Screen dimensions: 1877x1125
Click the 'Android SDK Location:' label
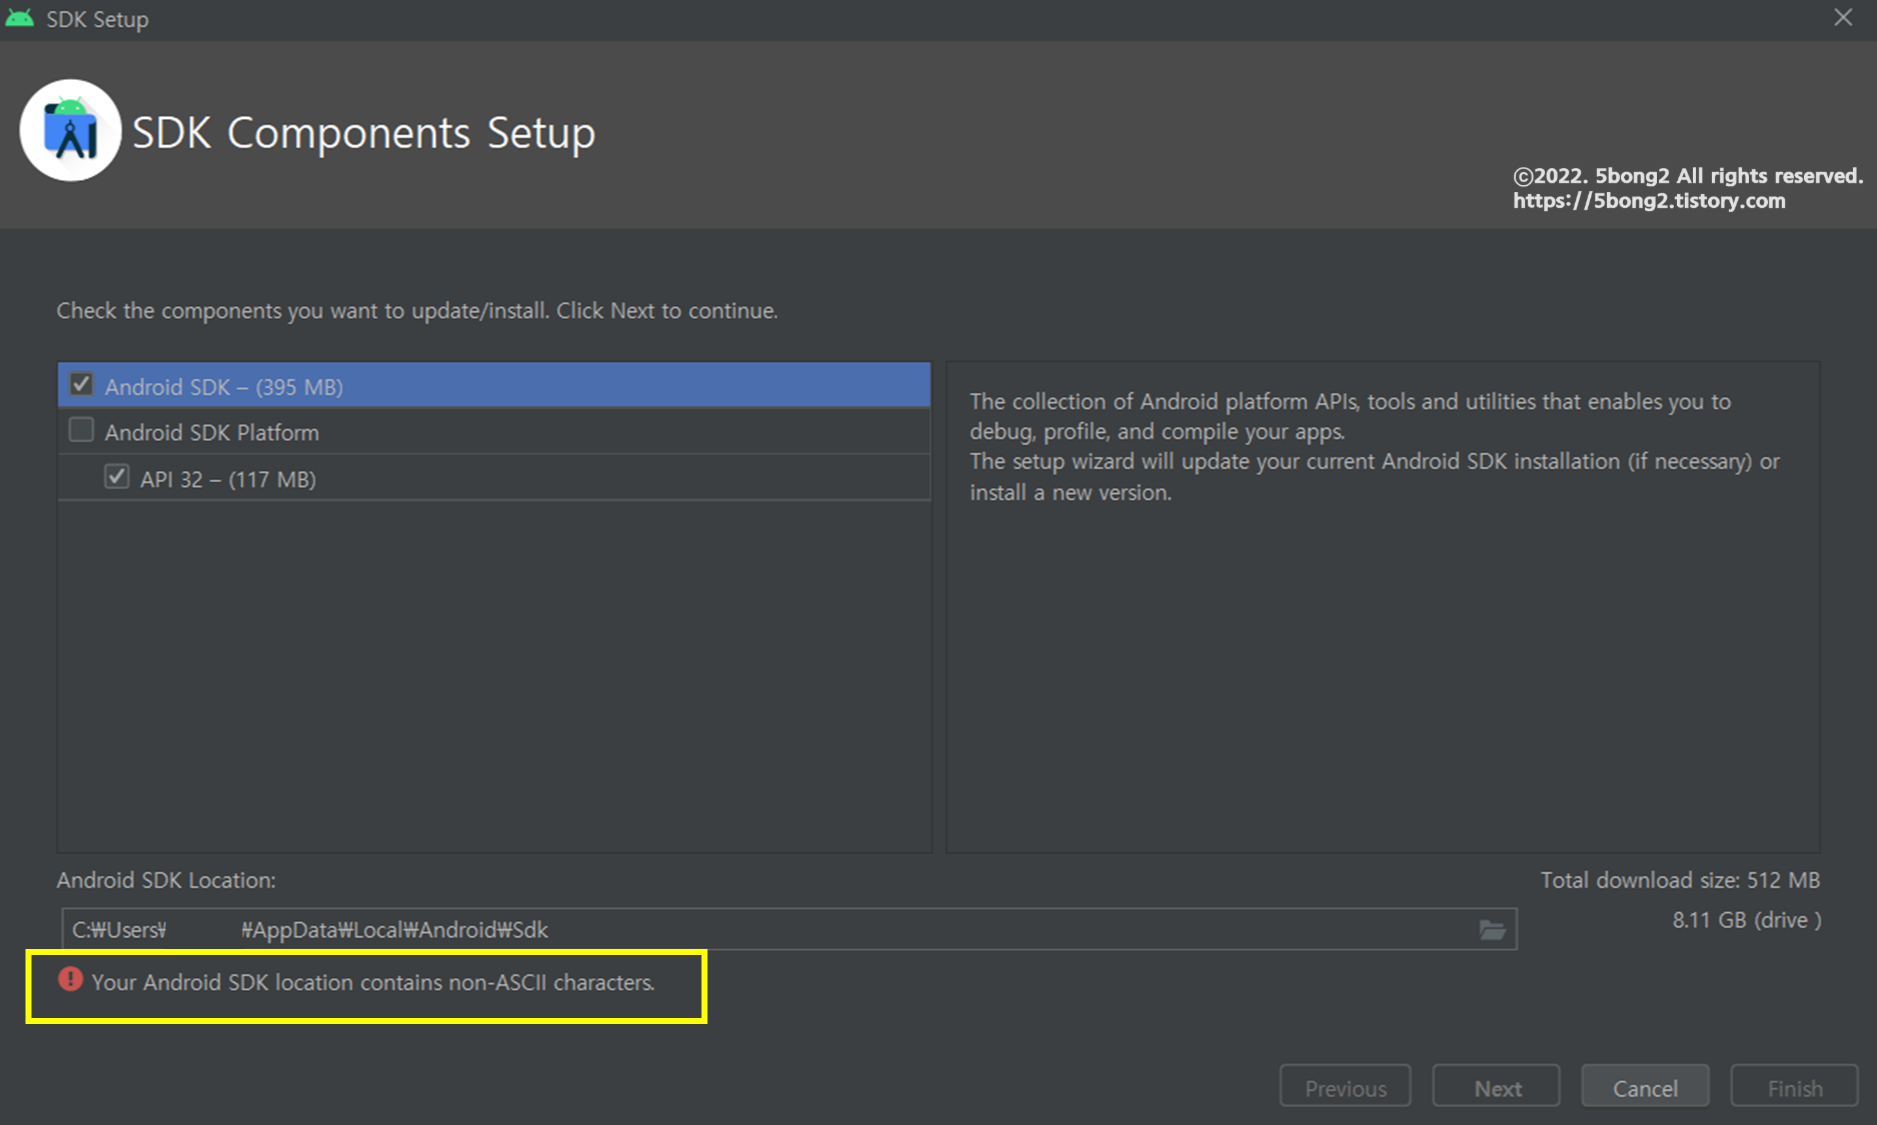(x=166, y=880)
